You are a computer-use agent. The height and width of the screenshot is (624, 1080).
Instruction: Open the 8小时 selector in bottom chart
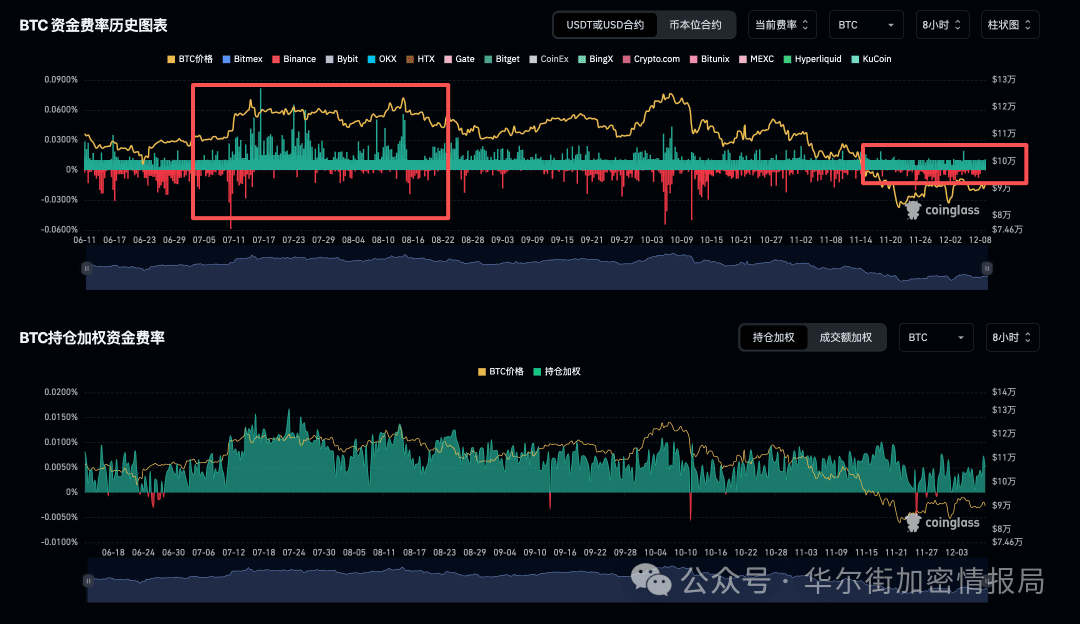click(1012, 337)
